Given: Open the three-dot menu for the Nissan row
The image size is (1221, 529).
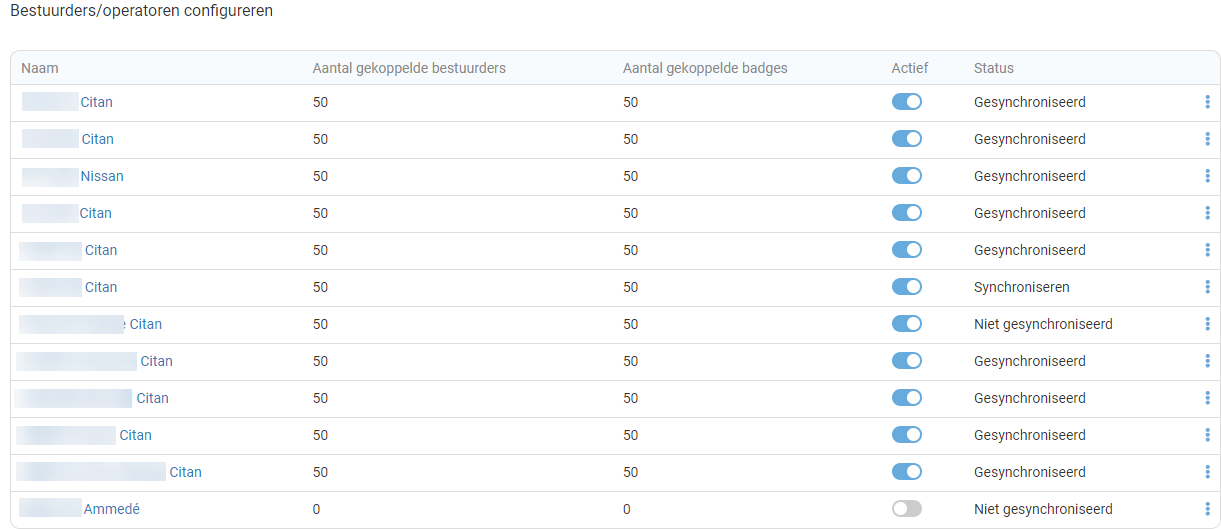Looking at the screenshot, I should tap(1207, 176).
